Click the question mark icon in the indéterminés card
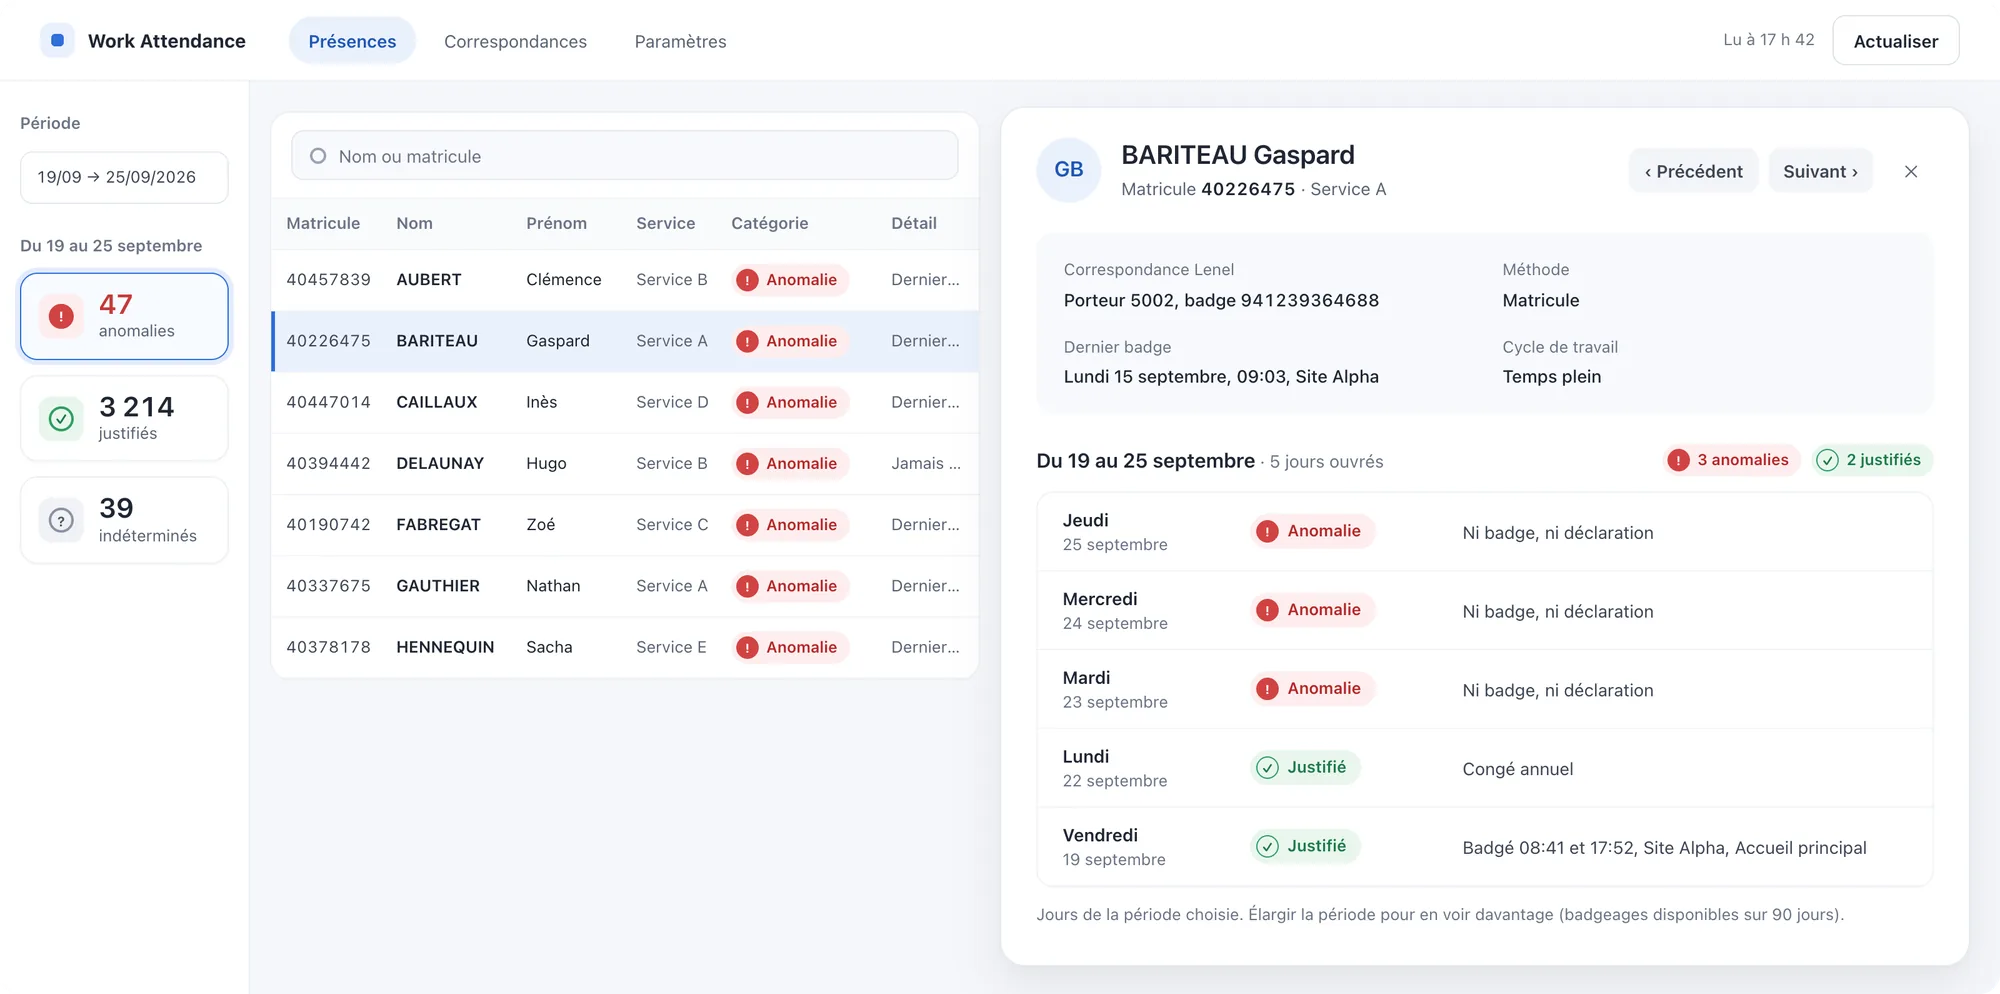Image resolution: width=2000 pixels, height=994 pixels. (61, 521)
